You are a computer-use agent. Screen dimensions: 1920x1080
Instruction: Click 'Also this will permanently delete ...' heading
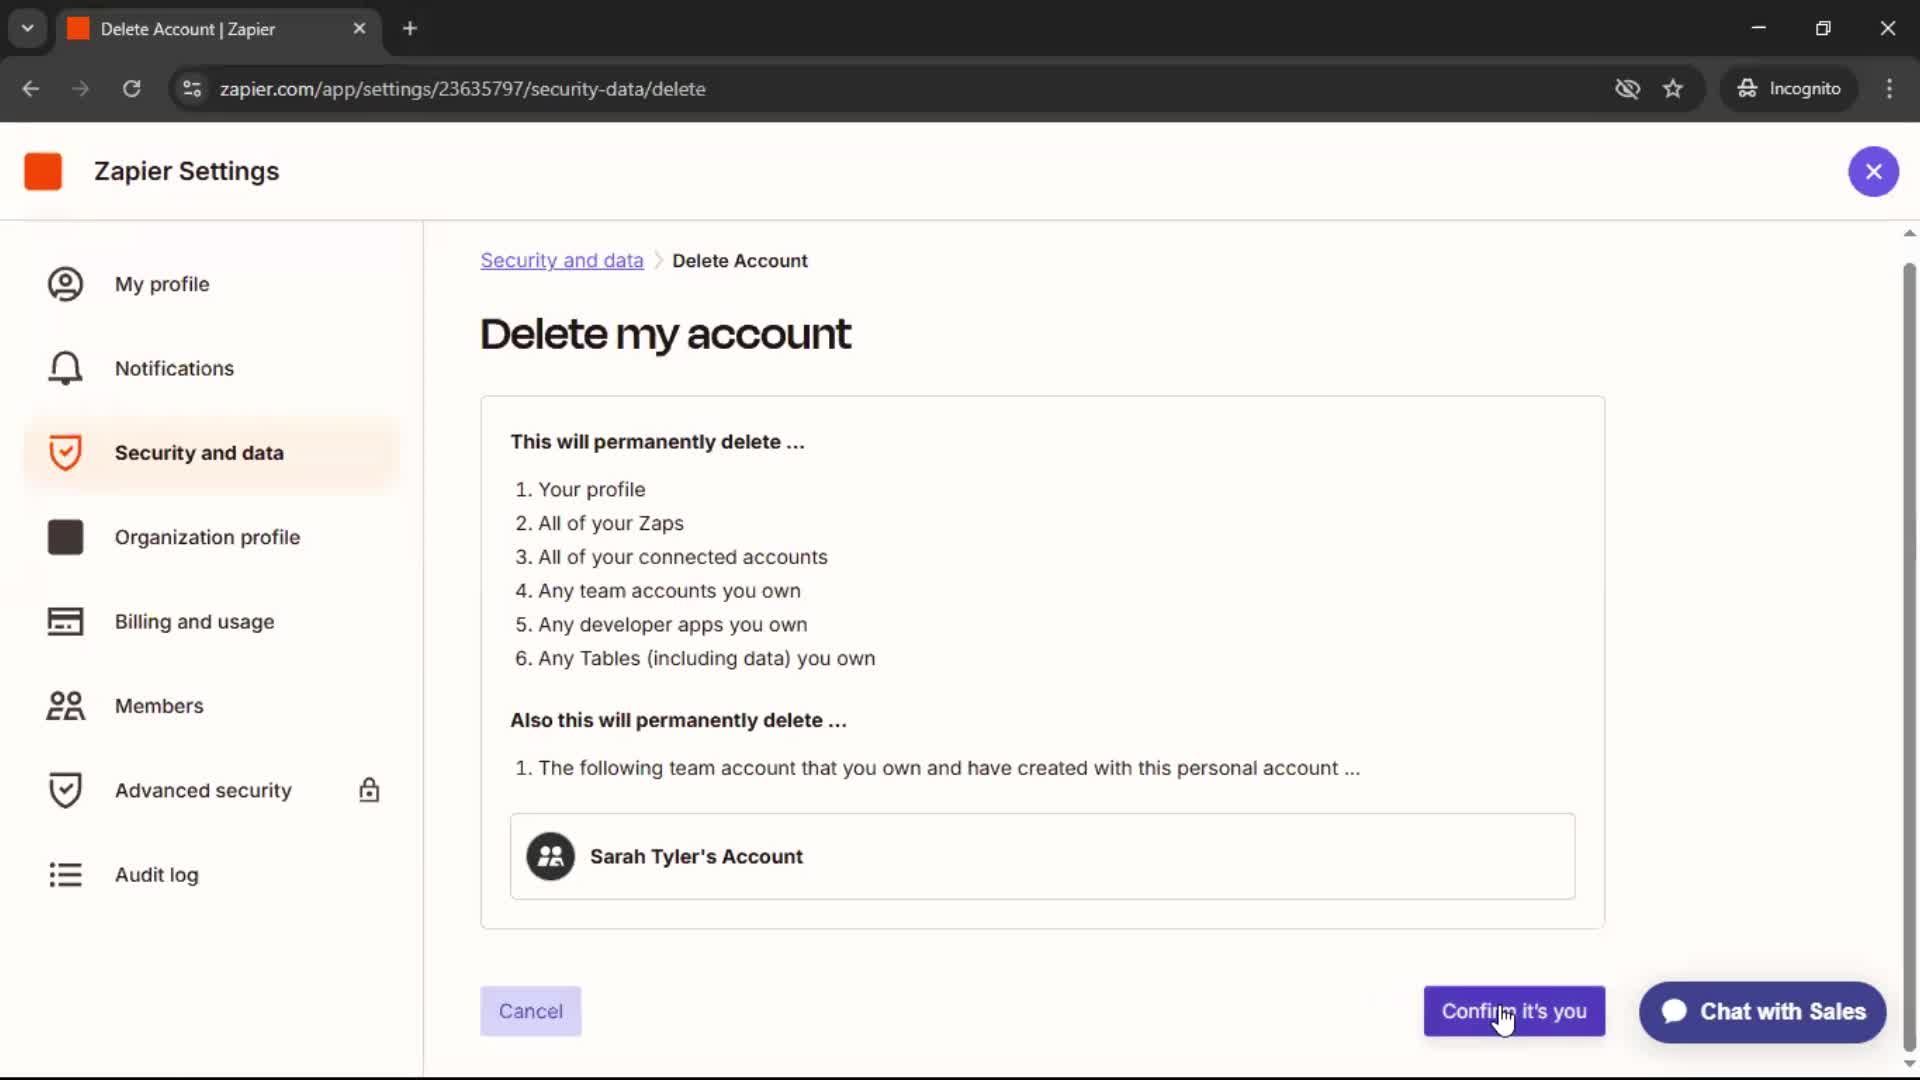(x=678, y=720)
